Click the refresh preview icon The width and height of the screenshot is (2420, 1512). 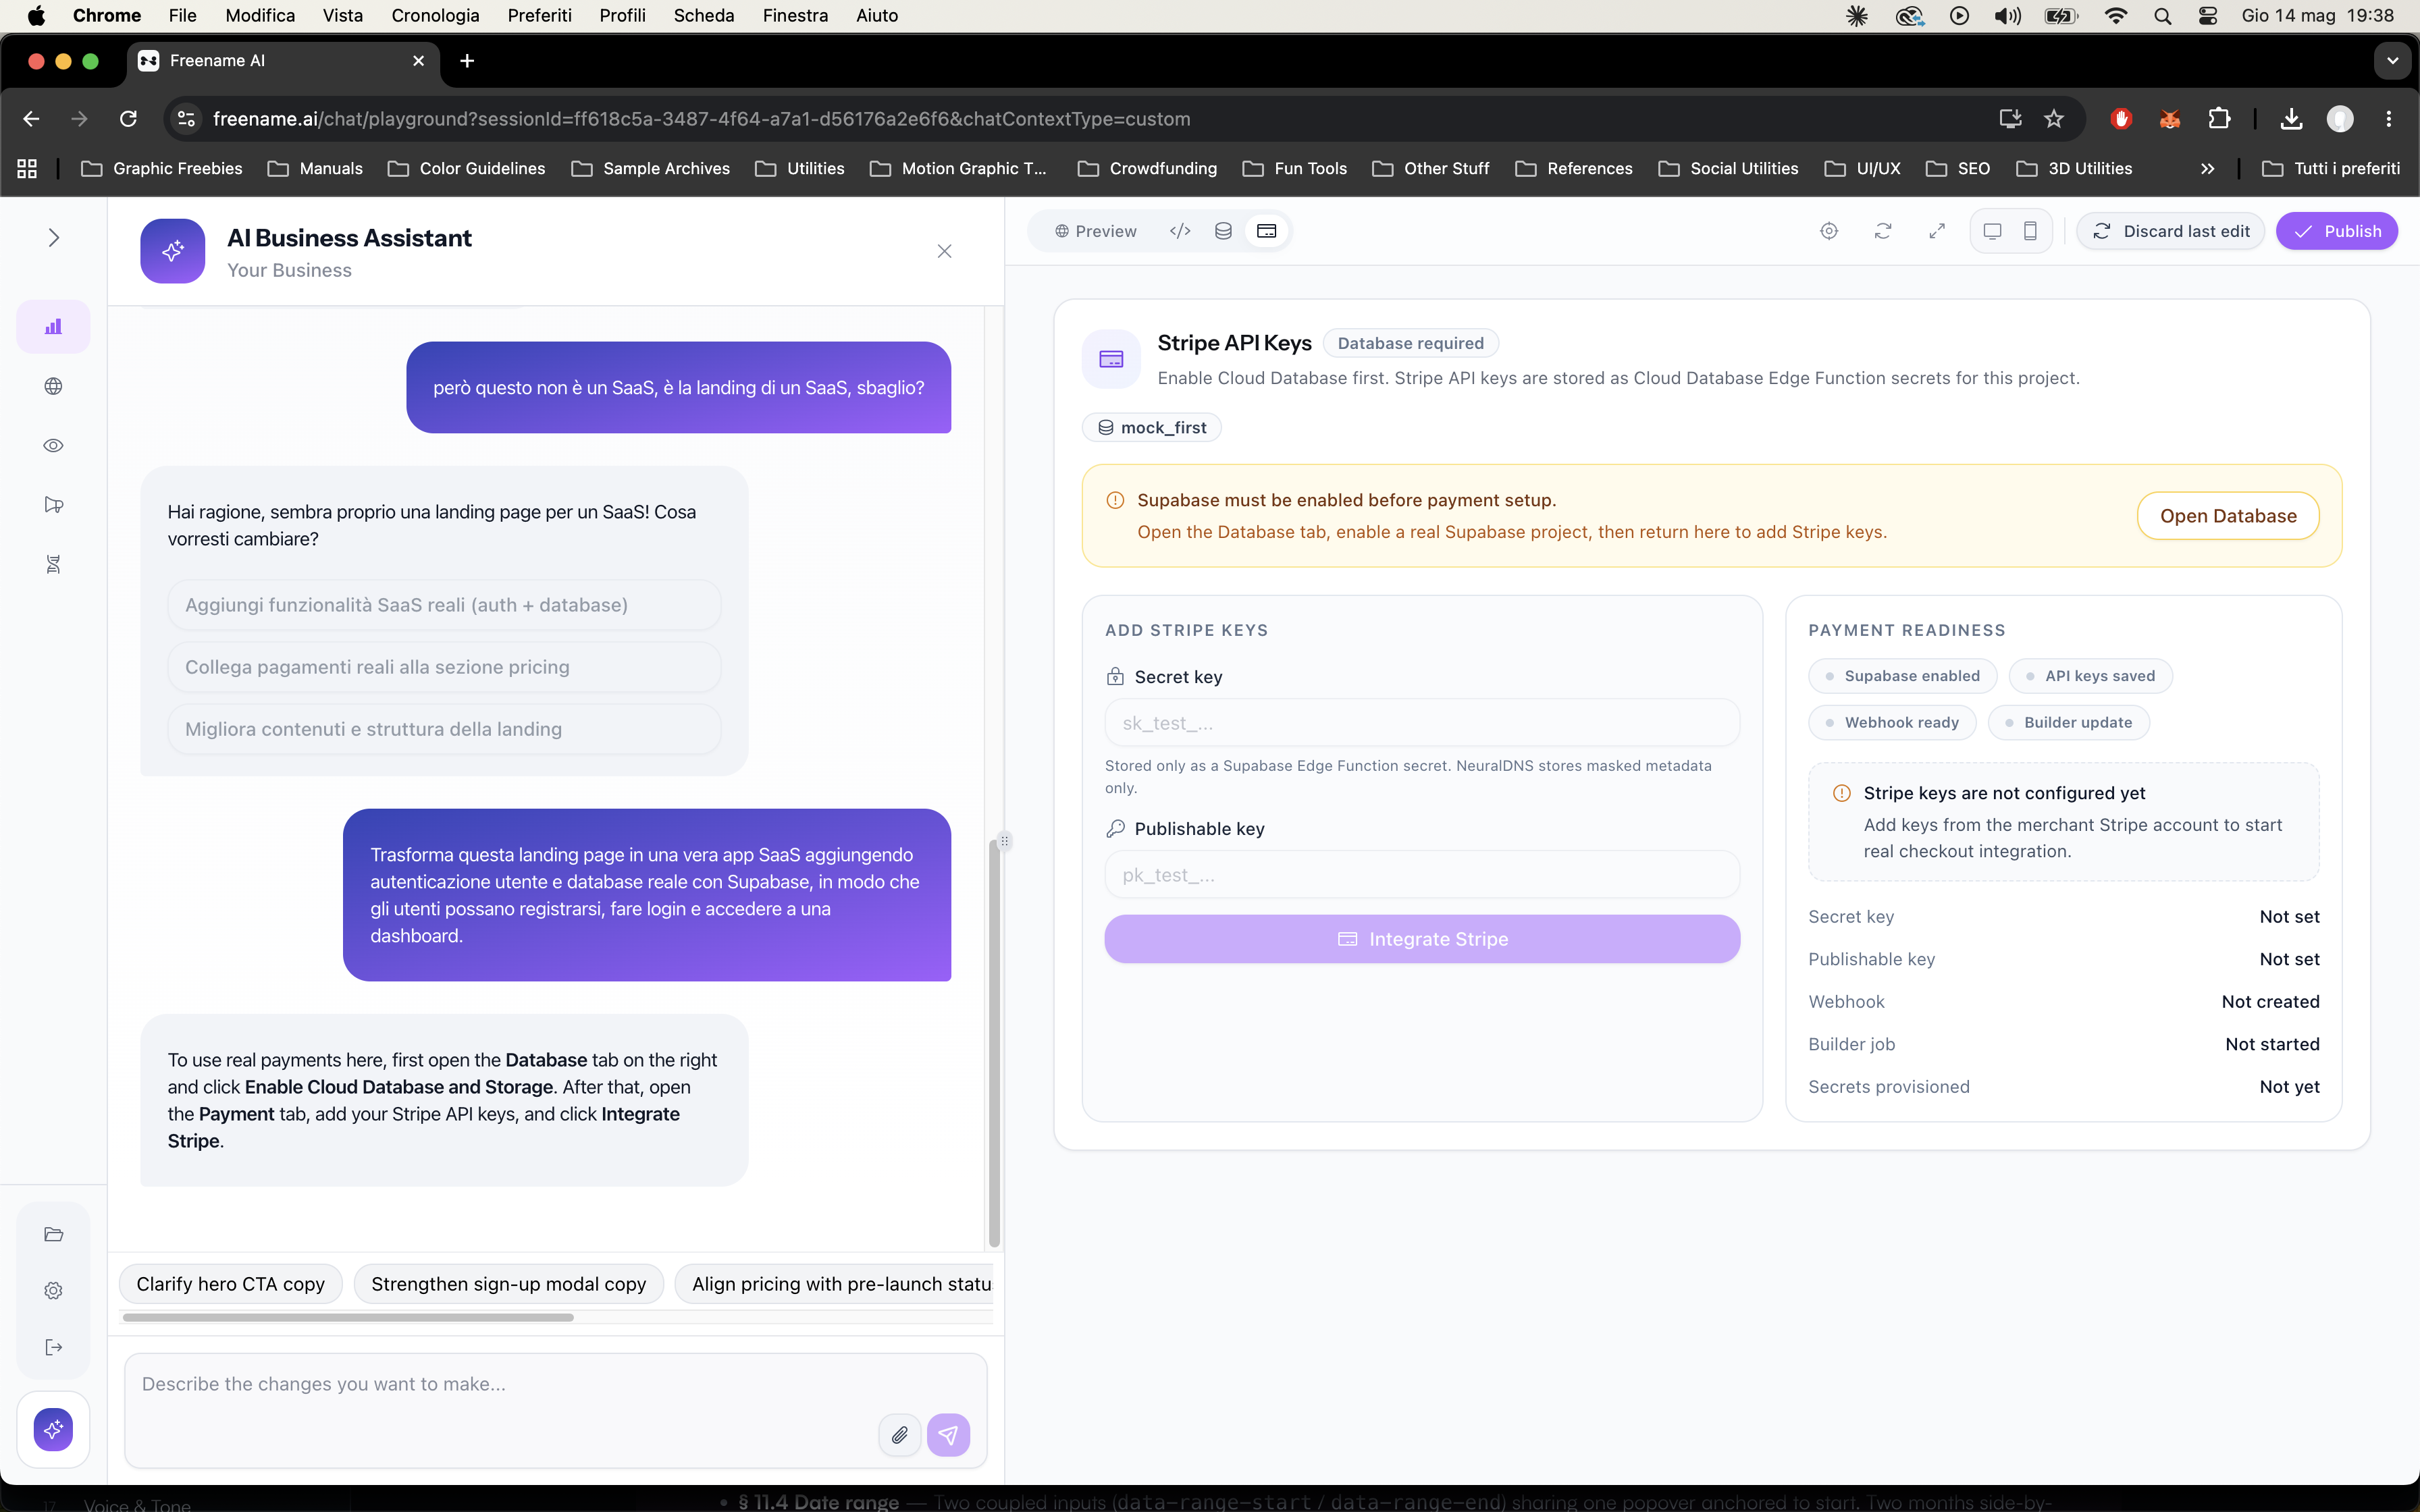1883,231
